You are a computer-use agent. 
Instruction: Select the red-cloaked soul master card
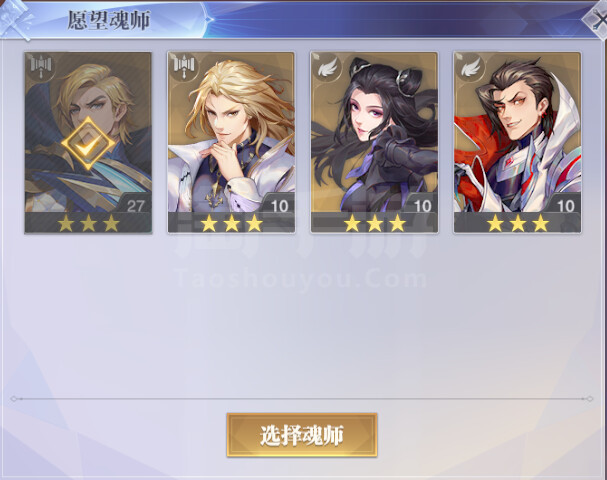517,142
